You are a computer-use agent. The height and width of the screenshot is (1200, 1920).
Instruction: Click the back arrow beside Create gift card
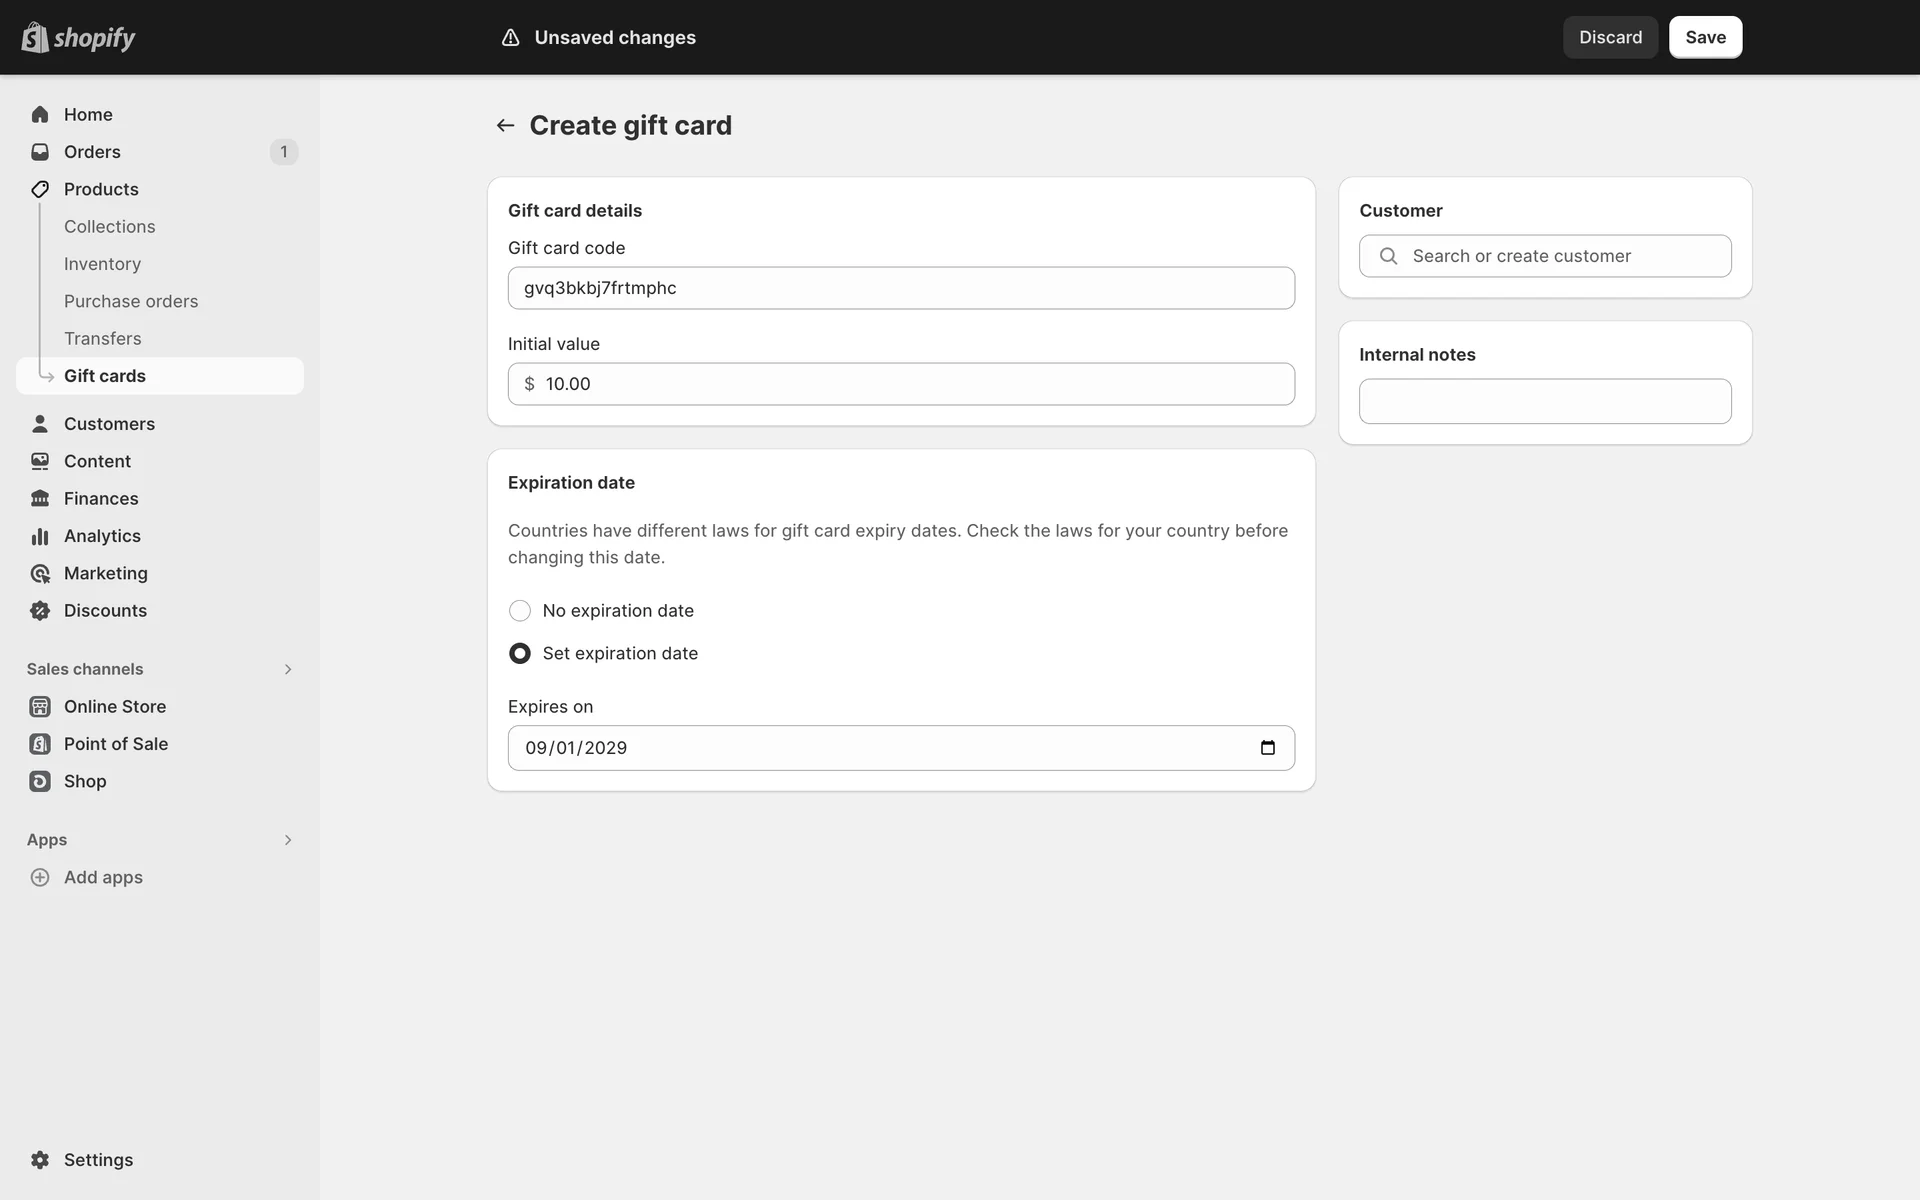pyautogui.click(x=505, y=125)
